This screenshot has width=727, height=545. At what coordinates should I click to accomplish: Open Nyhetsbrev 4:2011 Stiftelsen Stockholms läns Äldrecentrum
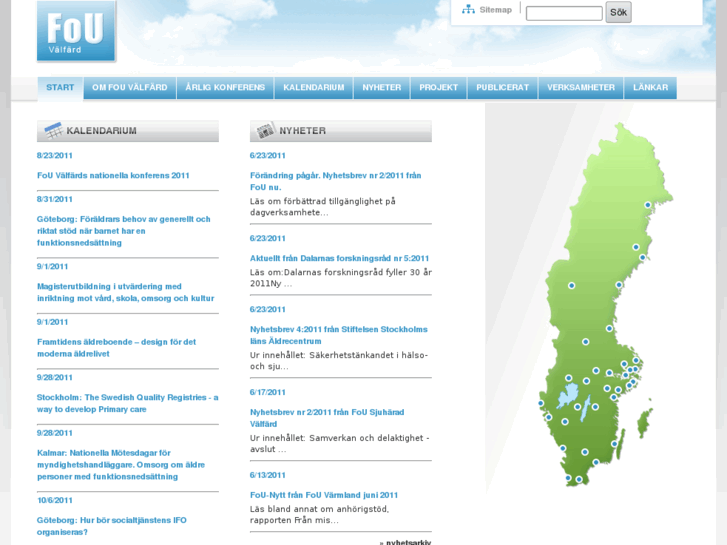pos(338,335)
